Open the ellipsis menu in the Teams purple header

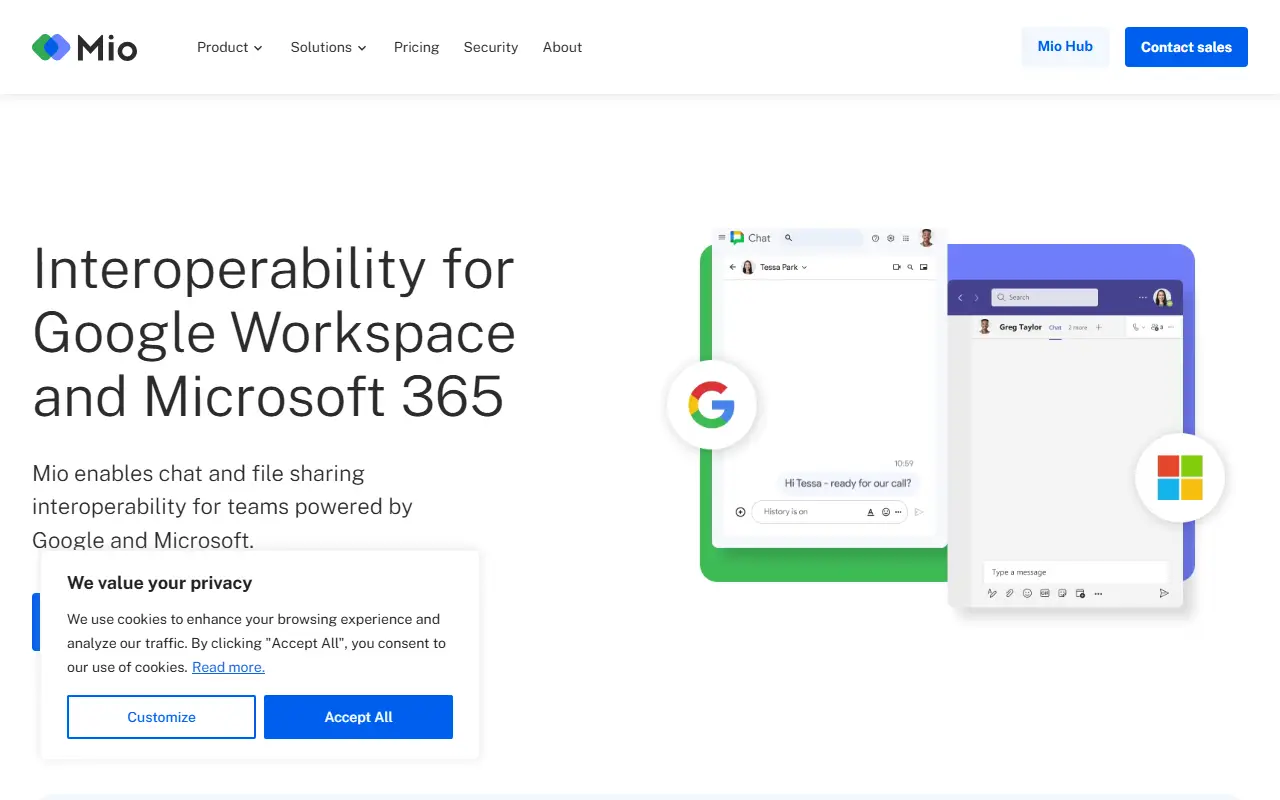1143,297
